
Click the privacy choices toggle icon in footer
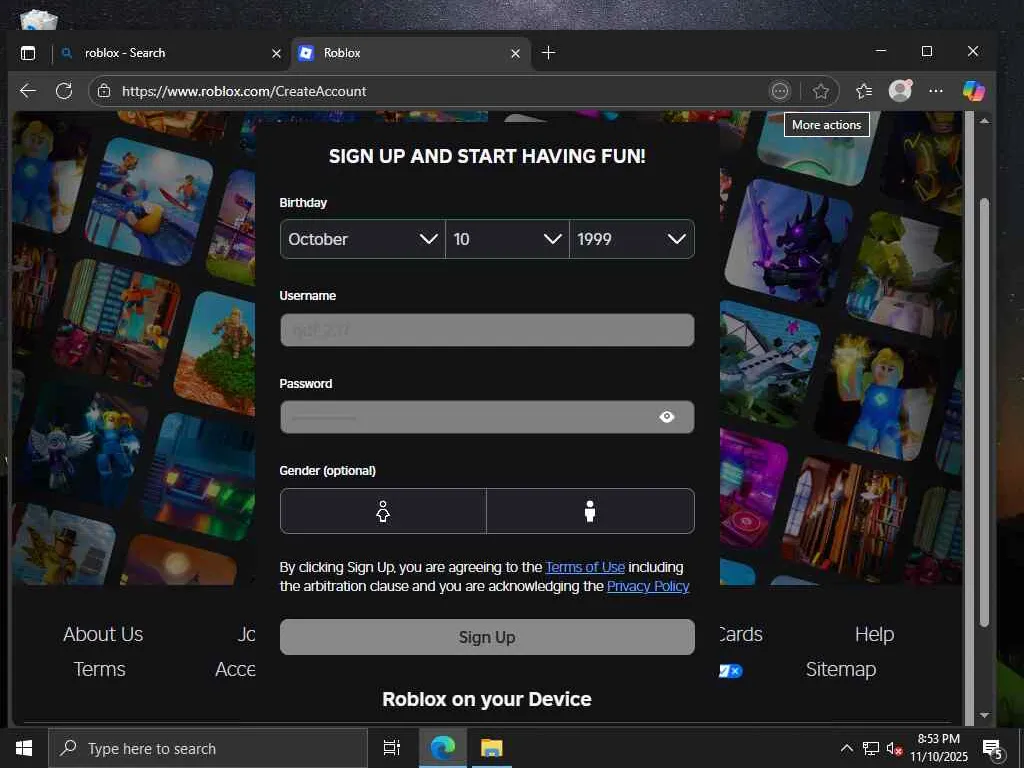731,671
